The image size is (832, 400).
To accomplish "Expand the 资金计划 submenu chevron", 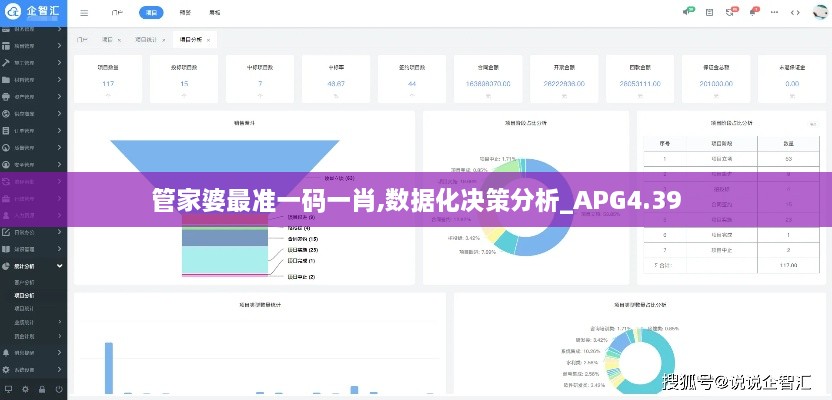I will point(59,336).
